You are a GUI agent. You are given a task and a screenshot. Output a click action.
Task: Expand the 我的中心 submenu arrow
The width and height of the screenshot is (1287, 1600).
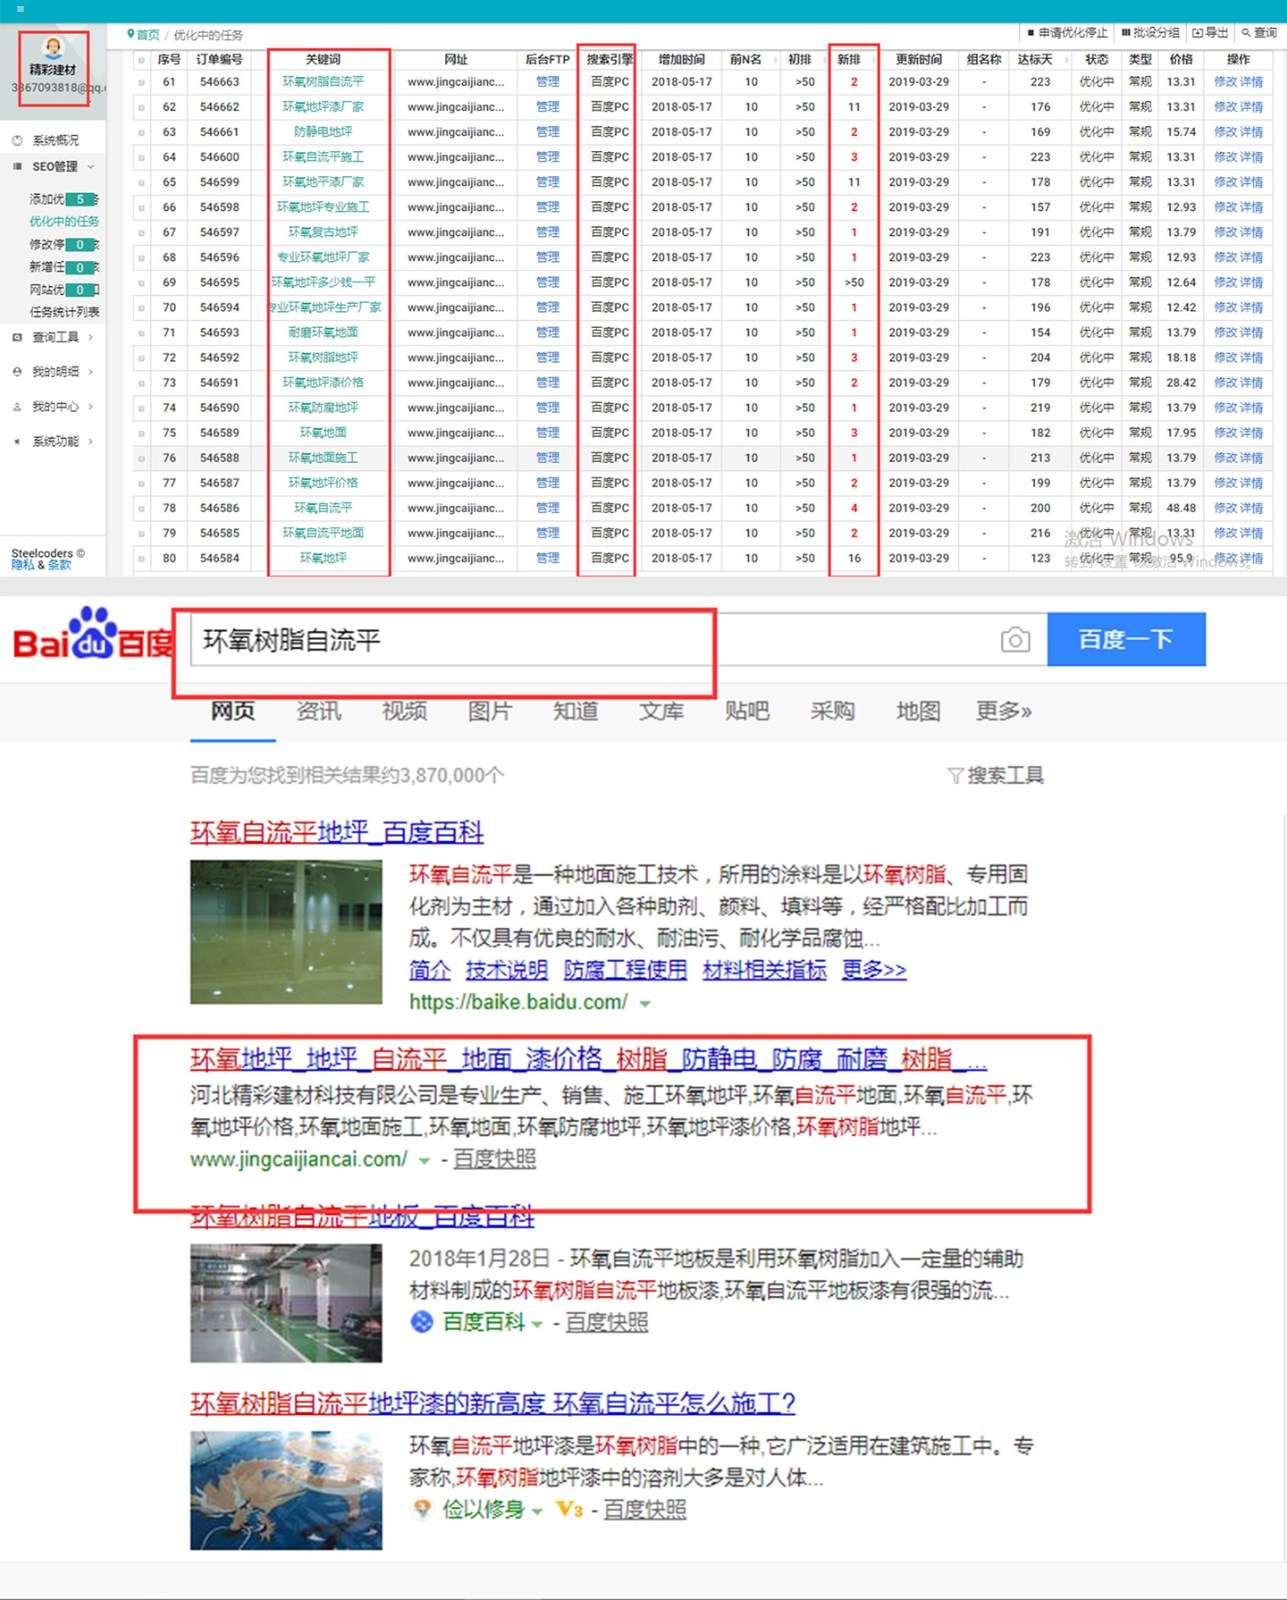91,407
